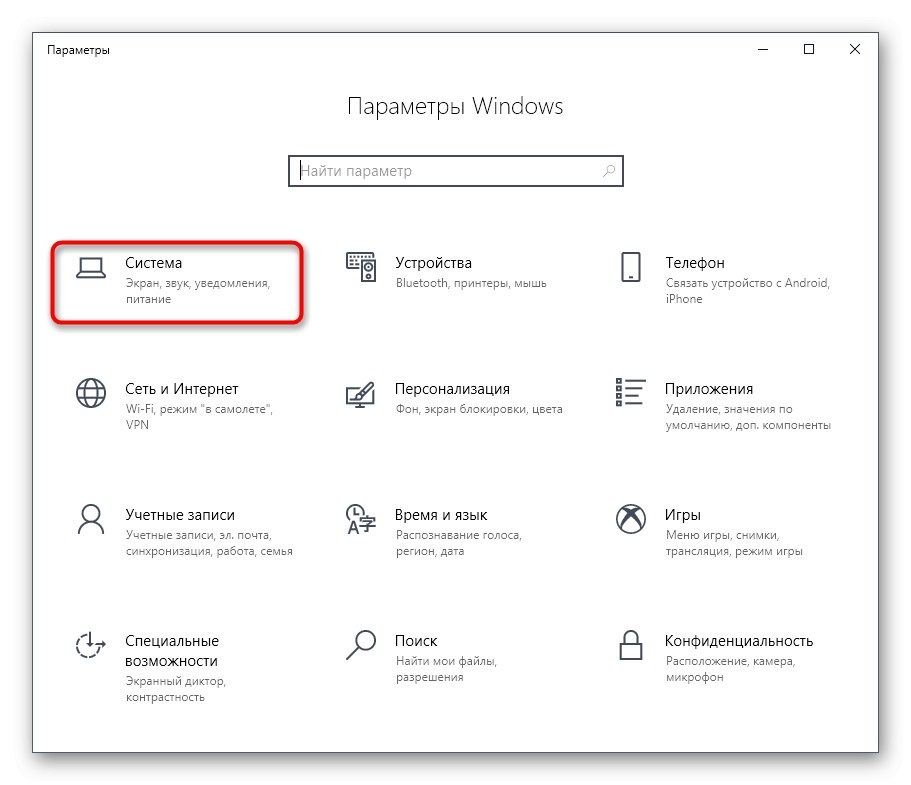Open the Конфиденциальность heading

pyautogui.click(x=739, y=641)
